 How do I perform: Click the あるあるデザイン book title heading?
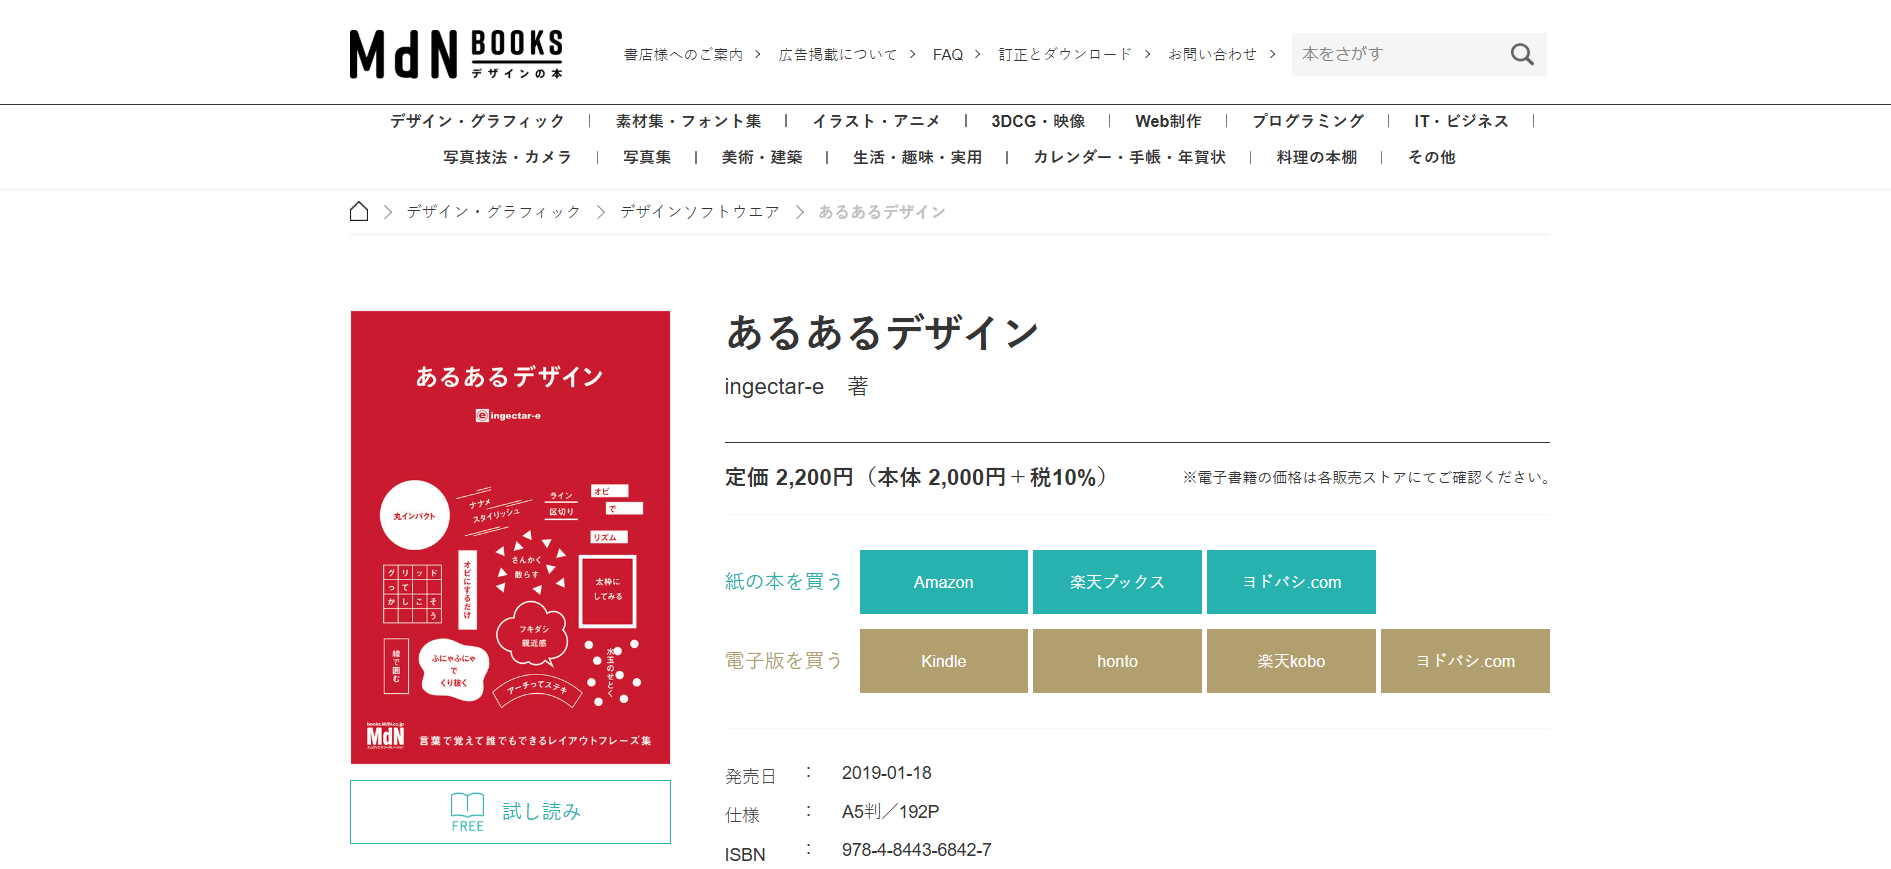coord(883,332)
